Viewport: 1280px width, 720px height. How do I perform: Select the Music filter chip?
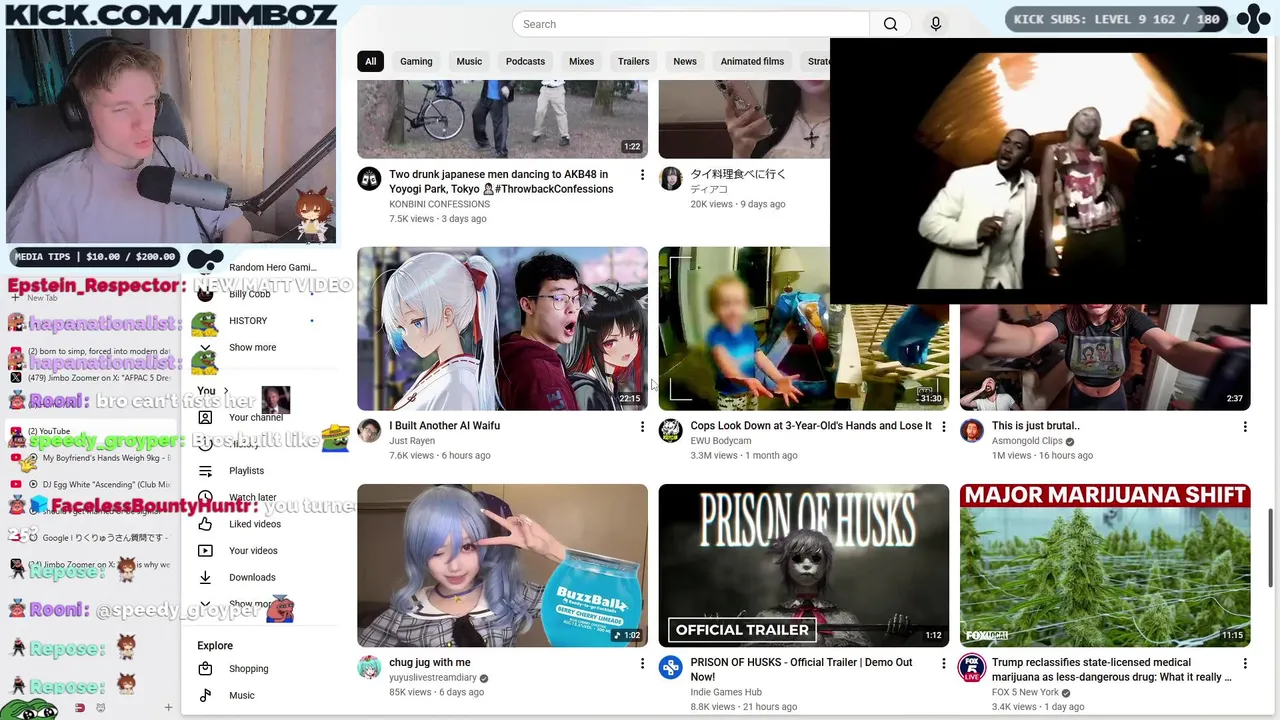[469, 62]
